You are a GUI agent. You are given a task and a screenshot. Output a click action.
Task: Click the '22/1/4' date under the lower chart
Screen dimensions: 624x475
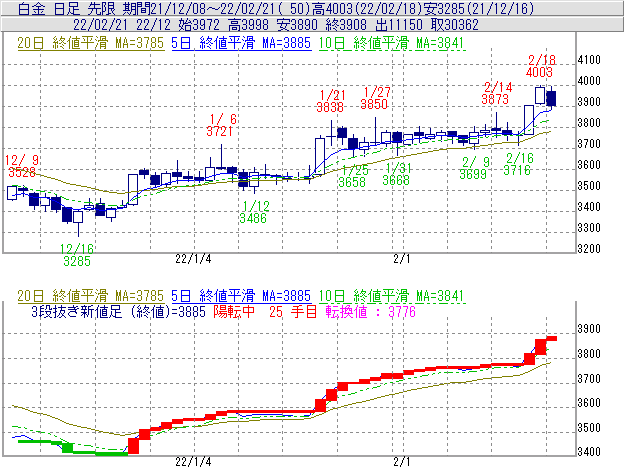click(193, 461)
